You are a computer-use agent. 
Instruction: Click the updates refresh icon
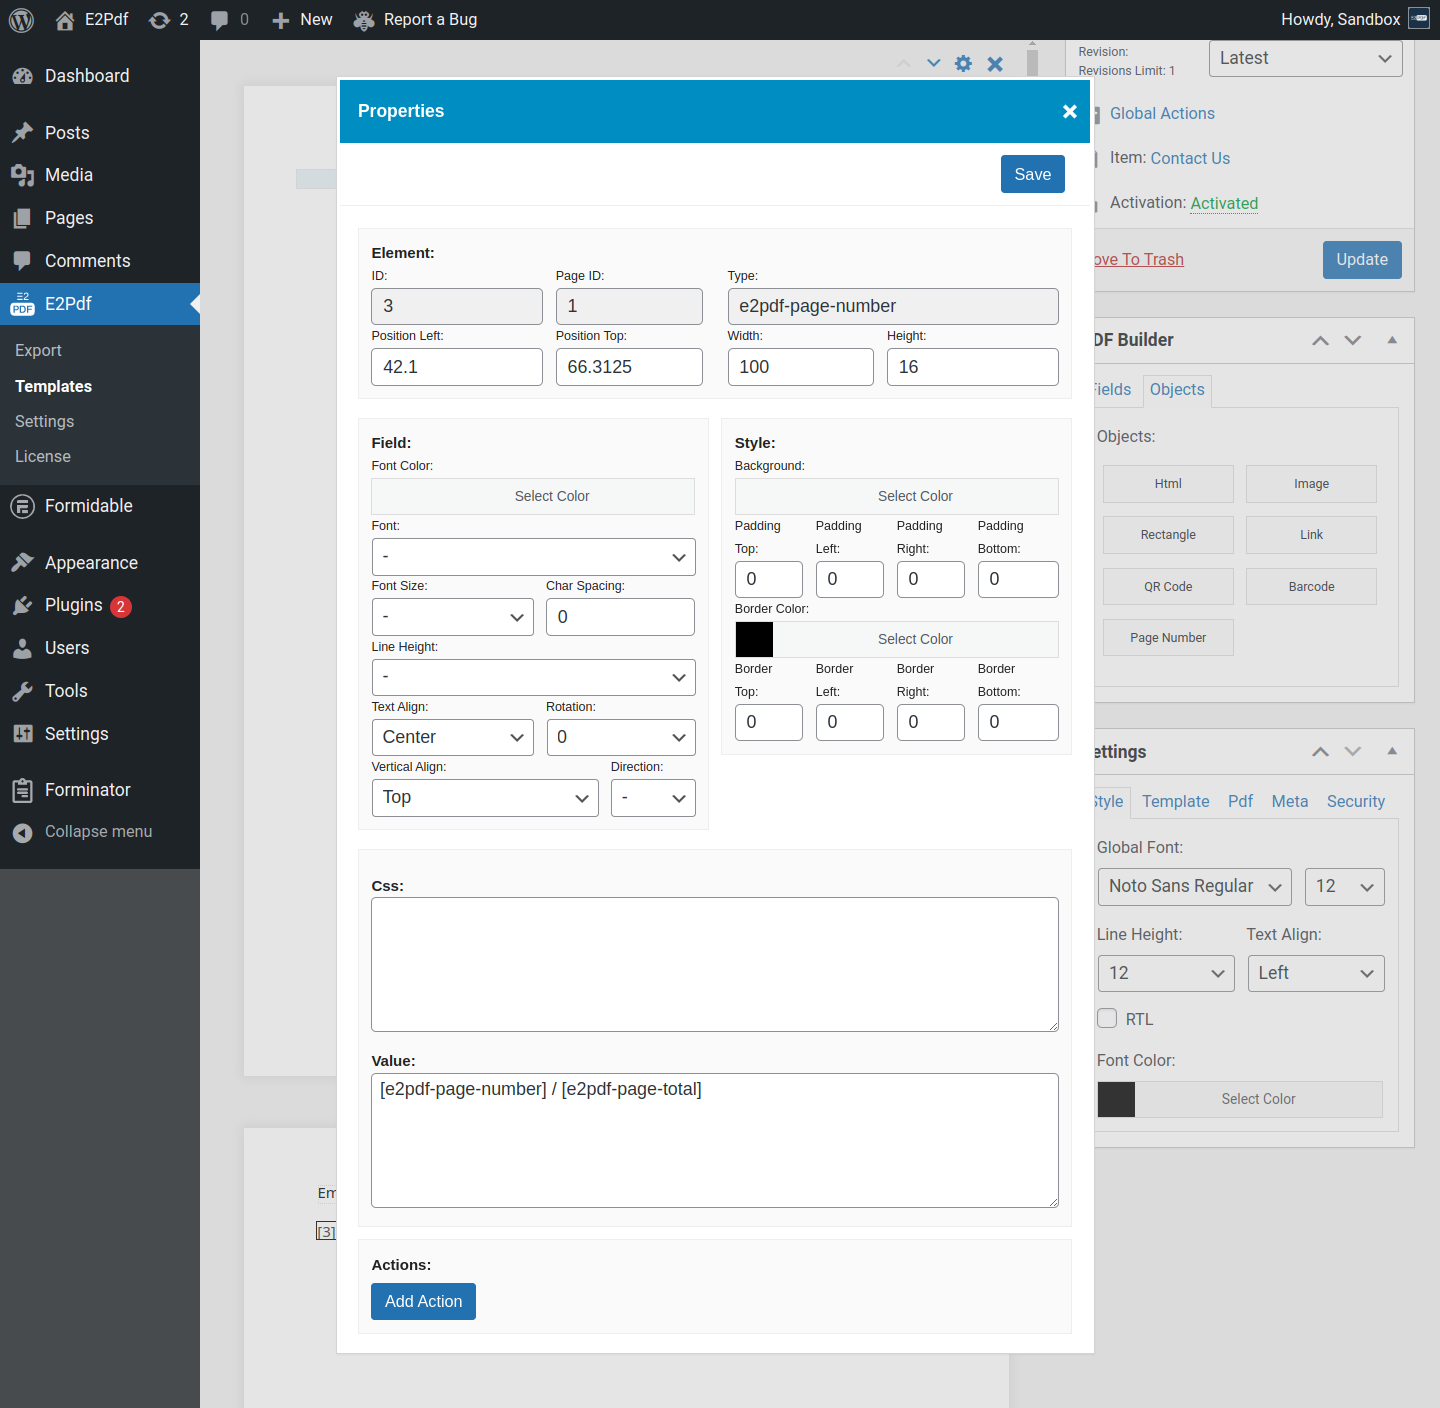point(159,20)
